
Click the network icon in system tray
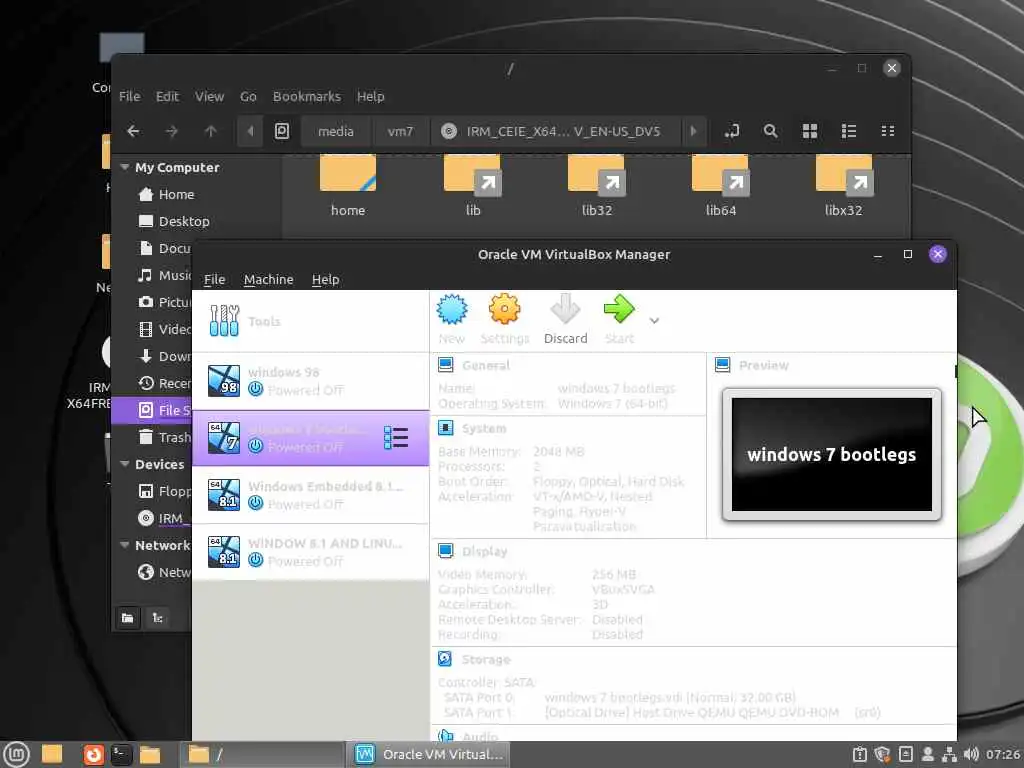pos(949,755)
